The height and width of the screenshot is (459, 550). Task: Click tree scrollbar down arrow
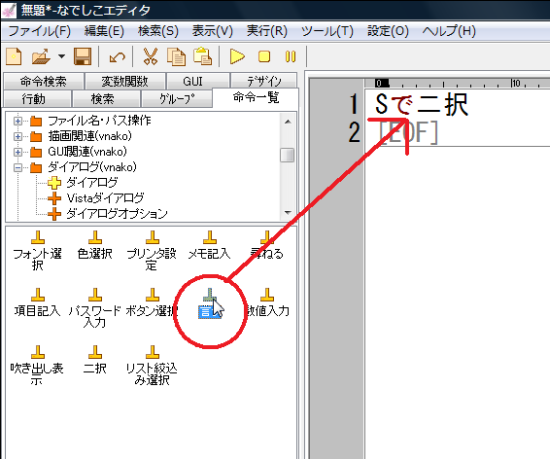(288, 212)
